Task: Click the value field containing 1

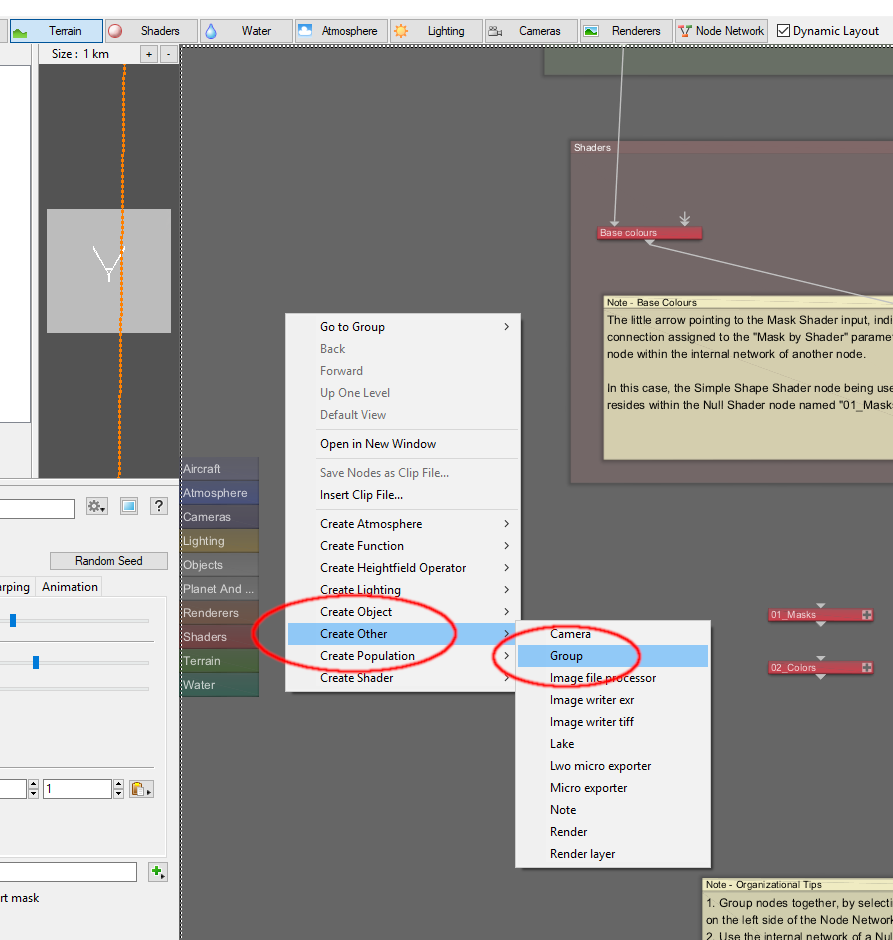Action: (x=77, y=789)
